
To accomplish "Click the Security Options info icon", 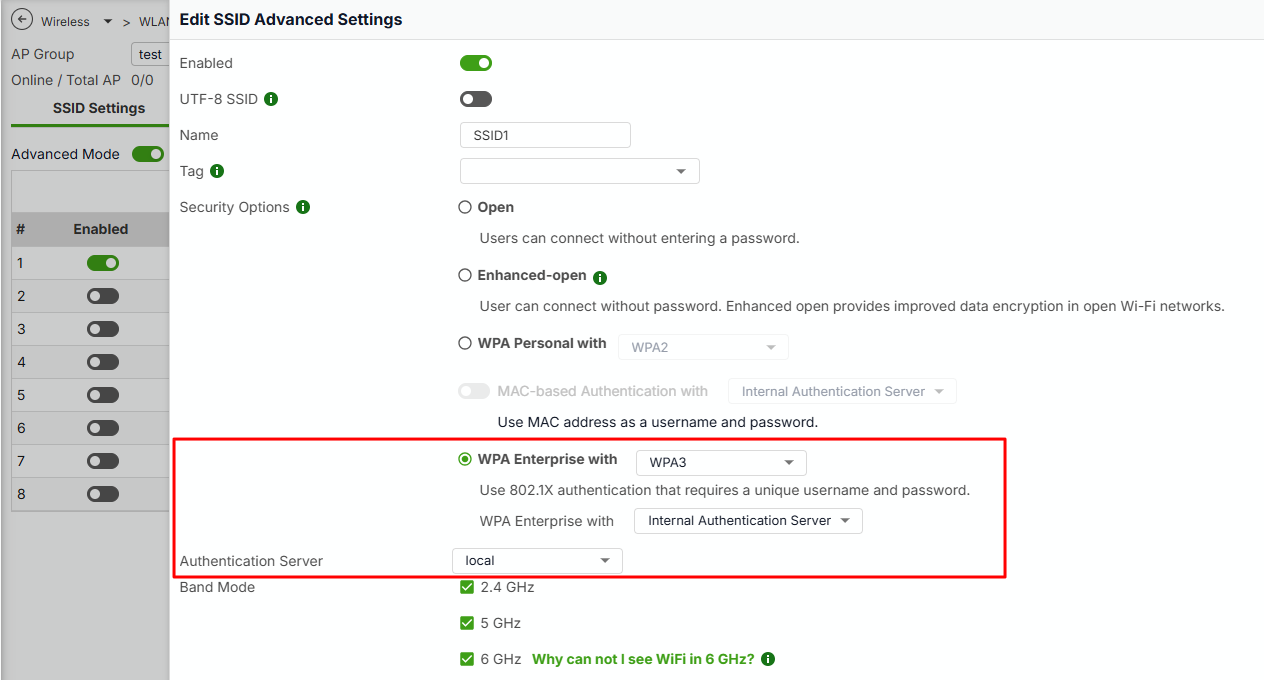I will click(x=303, y=207).
